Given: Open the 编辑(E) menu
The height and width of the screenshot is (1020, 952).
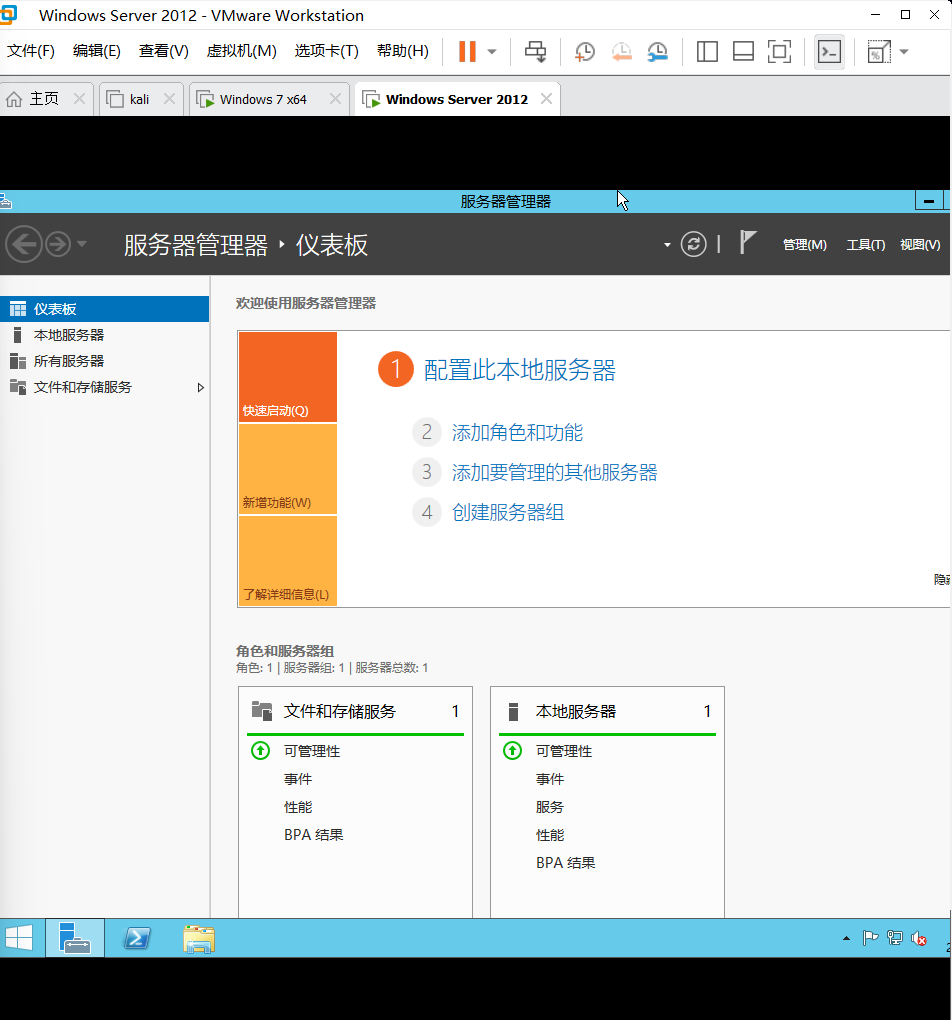Looking at the screenshot, I should click(x=97, y=51).
